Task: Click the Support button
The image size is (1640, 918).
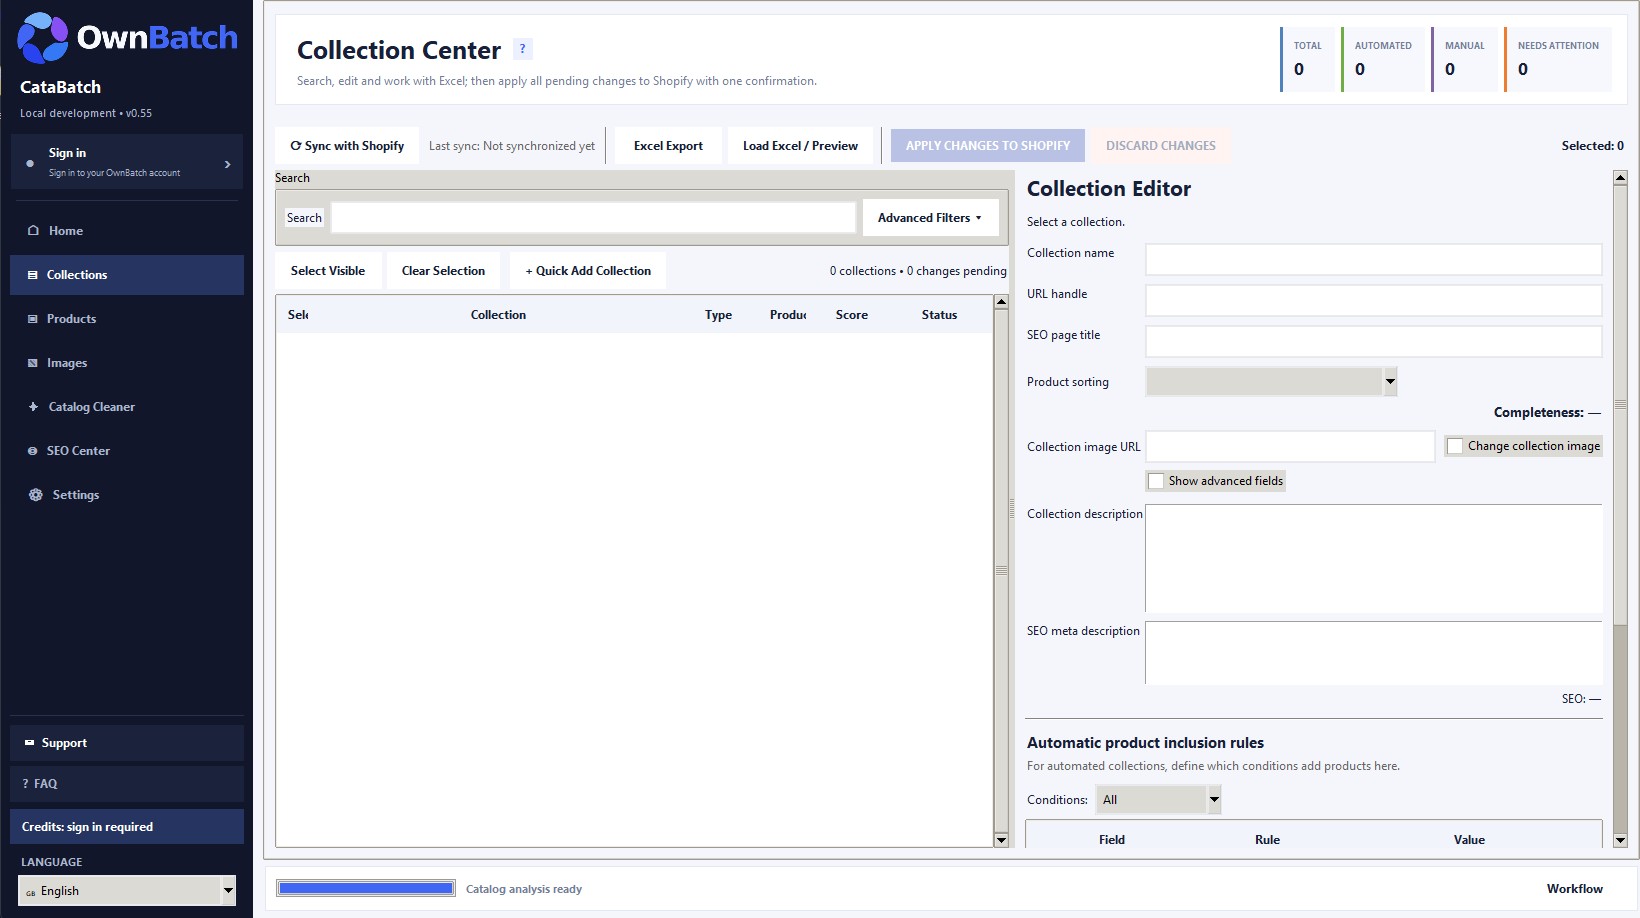Action: 127,743
